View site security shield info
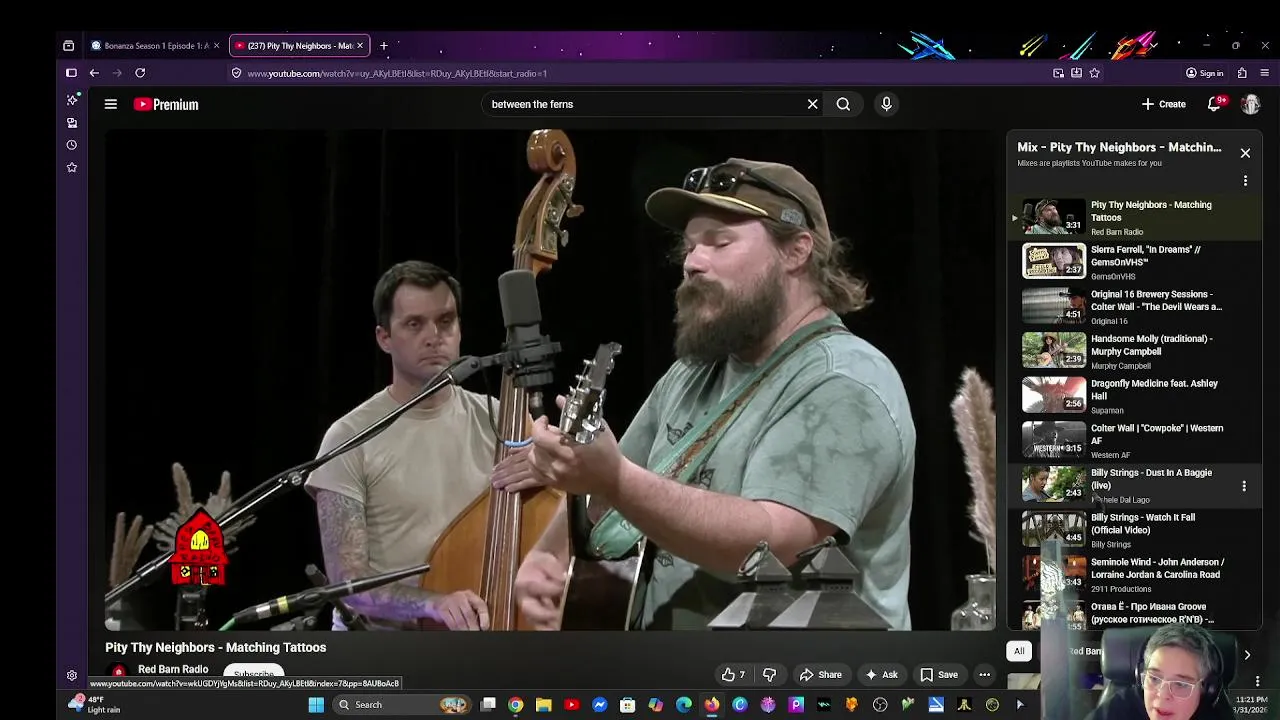The height and width of the screenshot is (720, 1280). pyautogui.click(x=236, y=73)
